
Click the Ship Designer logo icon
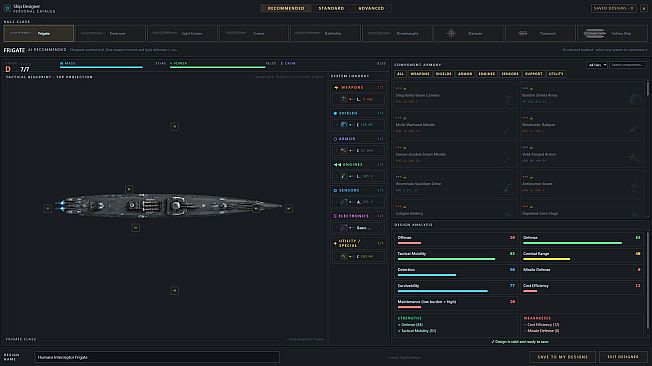click(7, 8)
